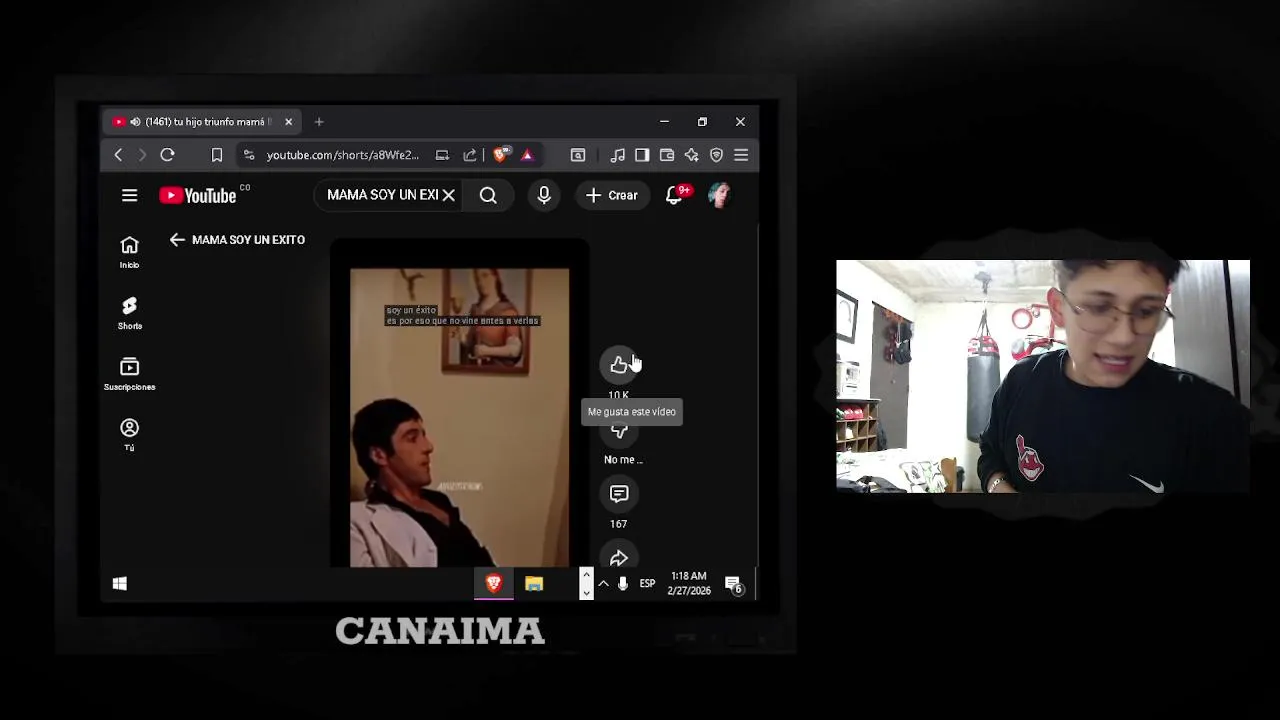Open the Brave playlist music note icon

coord(618,155)
